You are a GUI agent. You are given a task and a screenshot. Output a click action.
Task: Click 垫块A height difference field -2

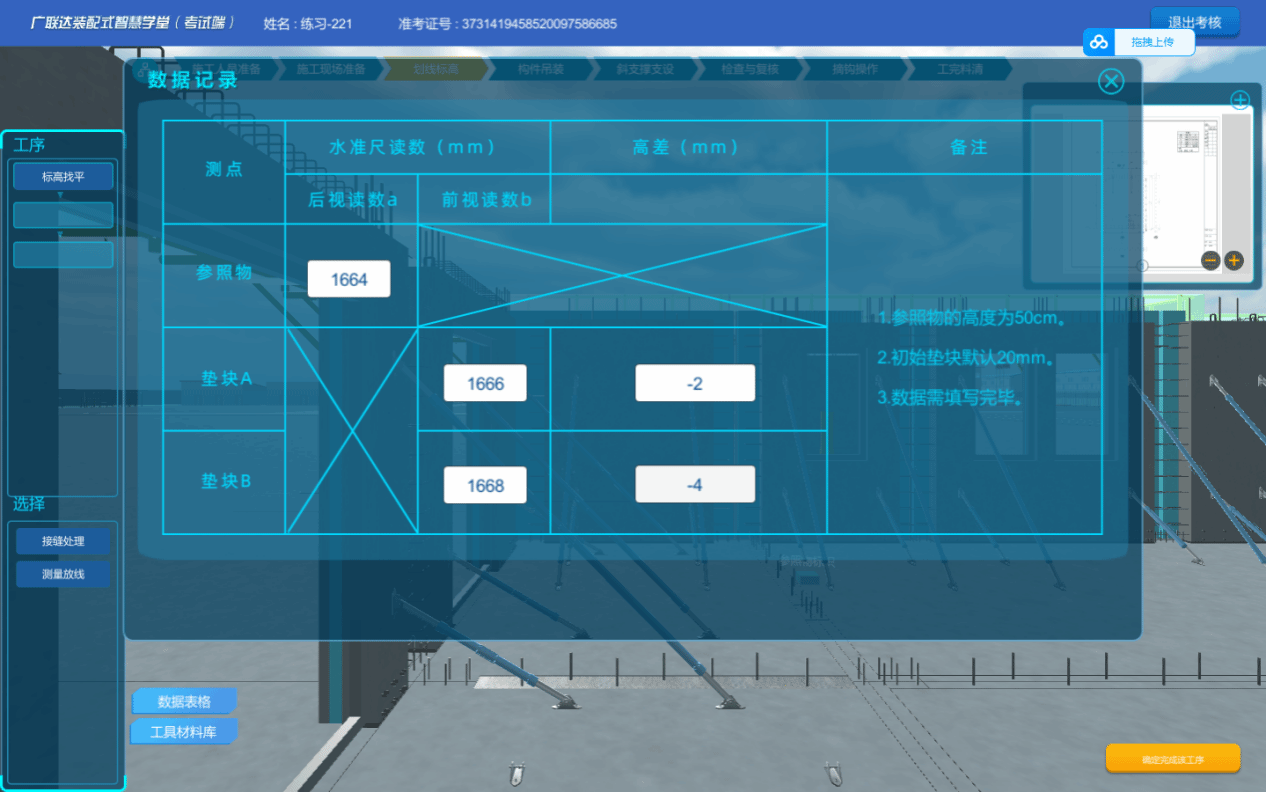point(694,384)
